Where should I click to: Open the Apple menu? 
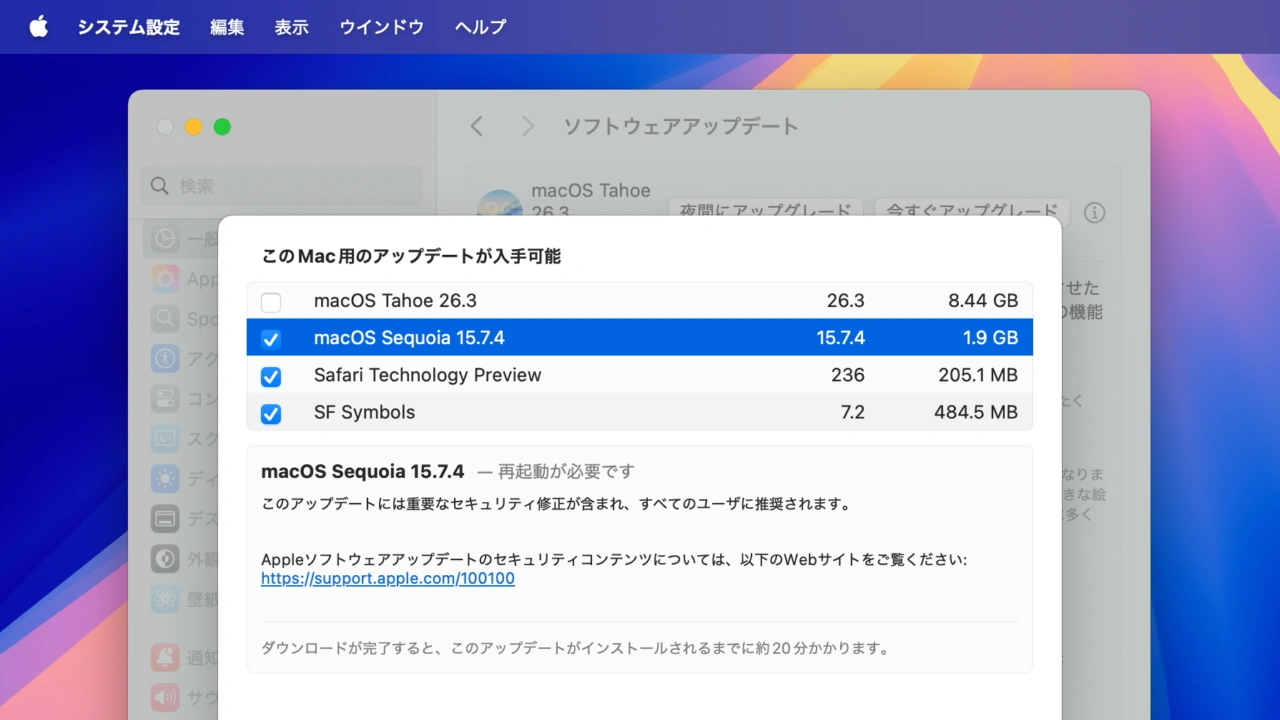click(x=38, y=27)
